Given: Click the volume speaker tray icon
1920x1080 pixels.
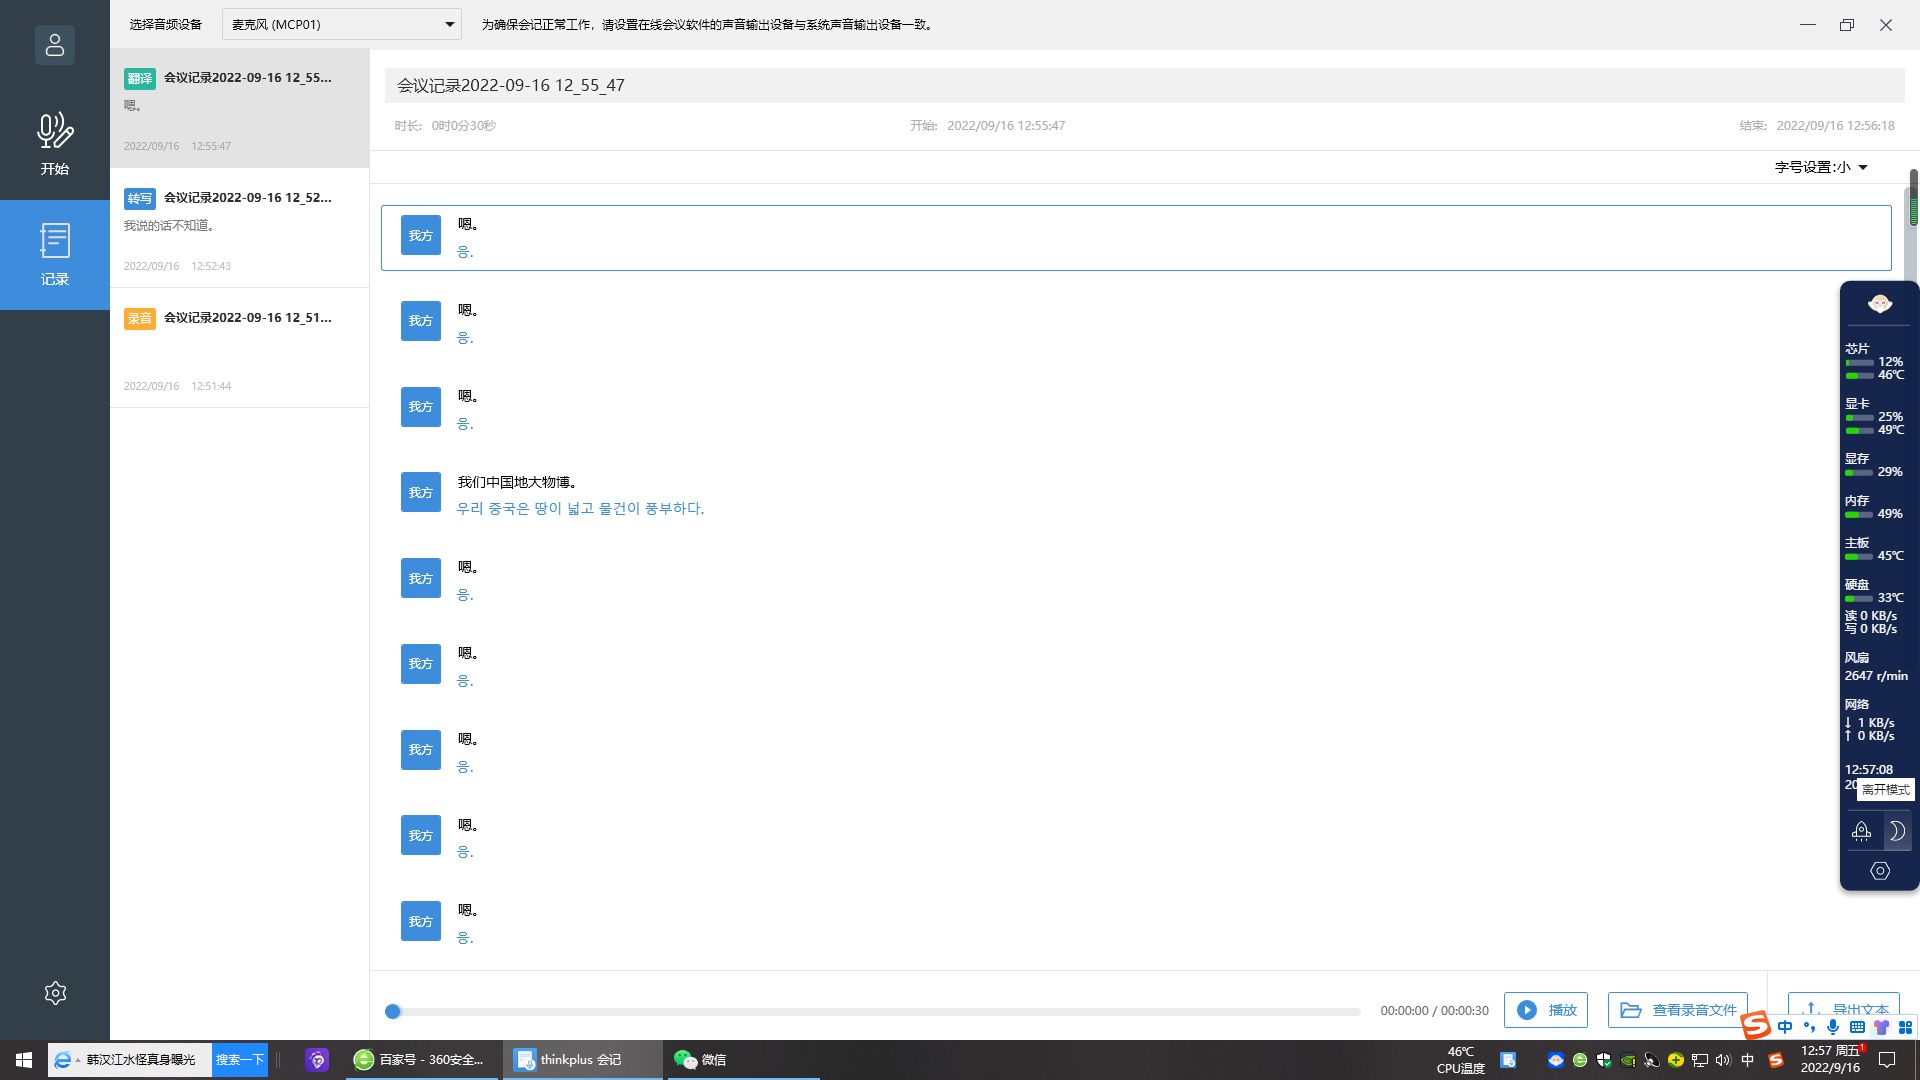Looking at the screenshot, I should [x=1723, y=1060].
